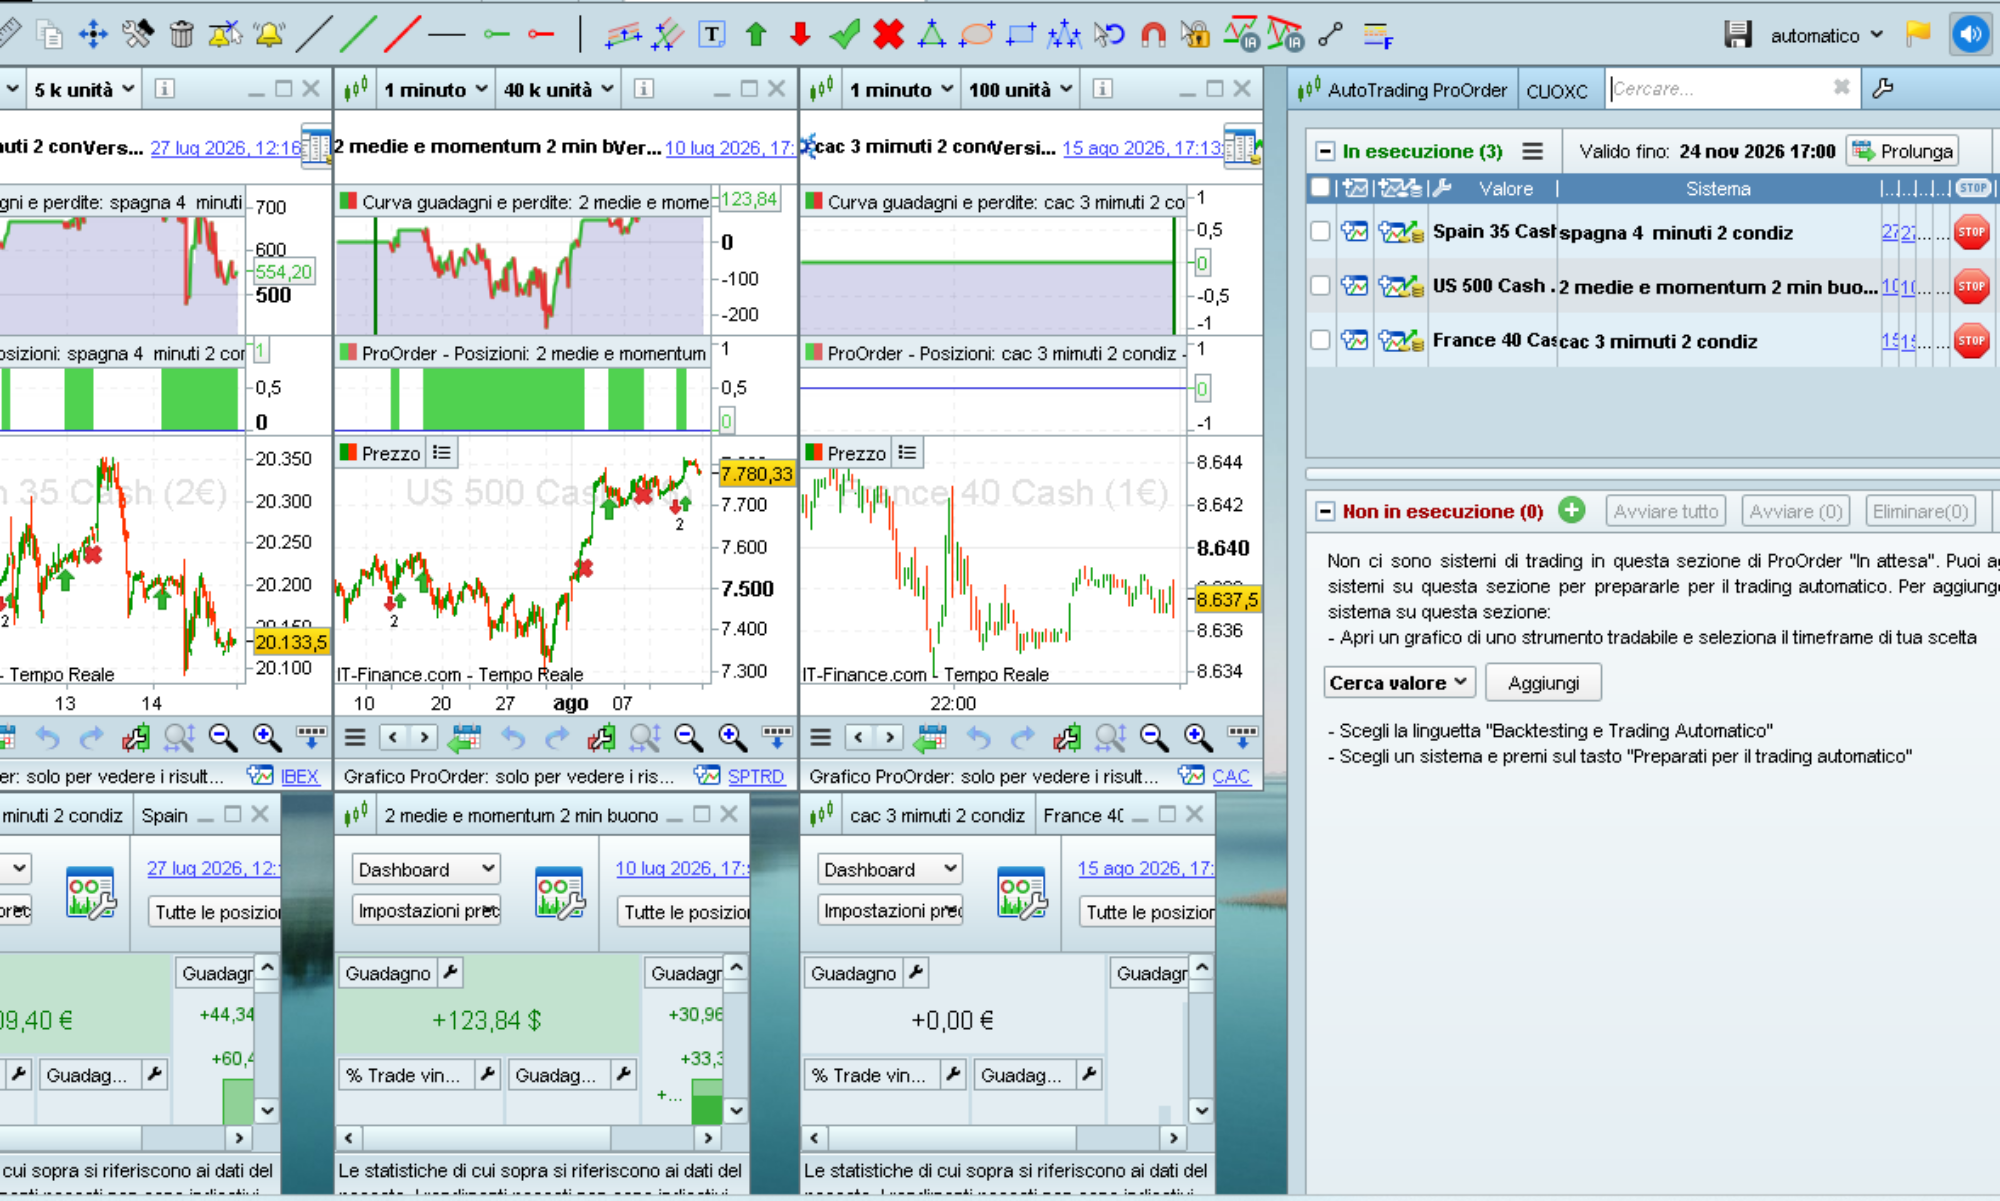Screen dimensions: 2000x1201
Task: Open the Cerca valore dropdown
Action: click(1399, 682)
